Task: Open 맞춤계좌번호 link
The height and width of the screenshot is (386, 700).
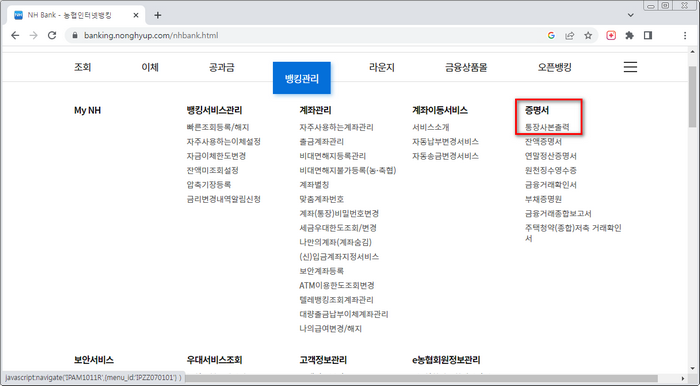Action: (x=321, y=199)
